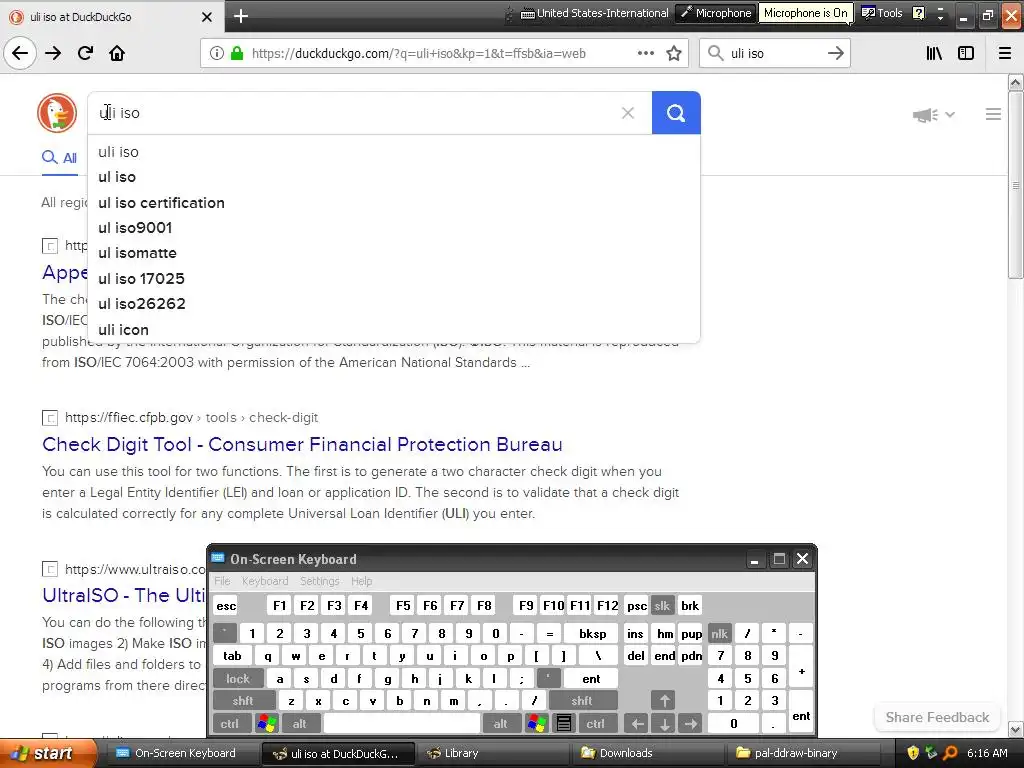The height and width of the screenshot is (768, 1024).
Task: Click the DuckDuckGo megaphone icon
Action: click(925, 115)
